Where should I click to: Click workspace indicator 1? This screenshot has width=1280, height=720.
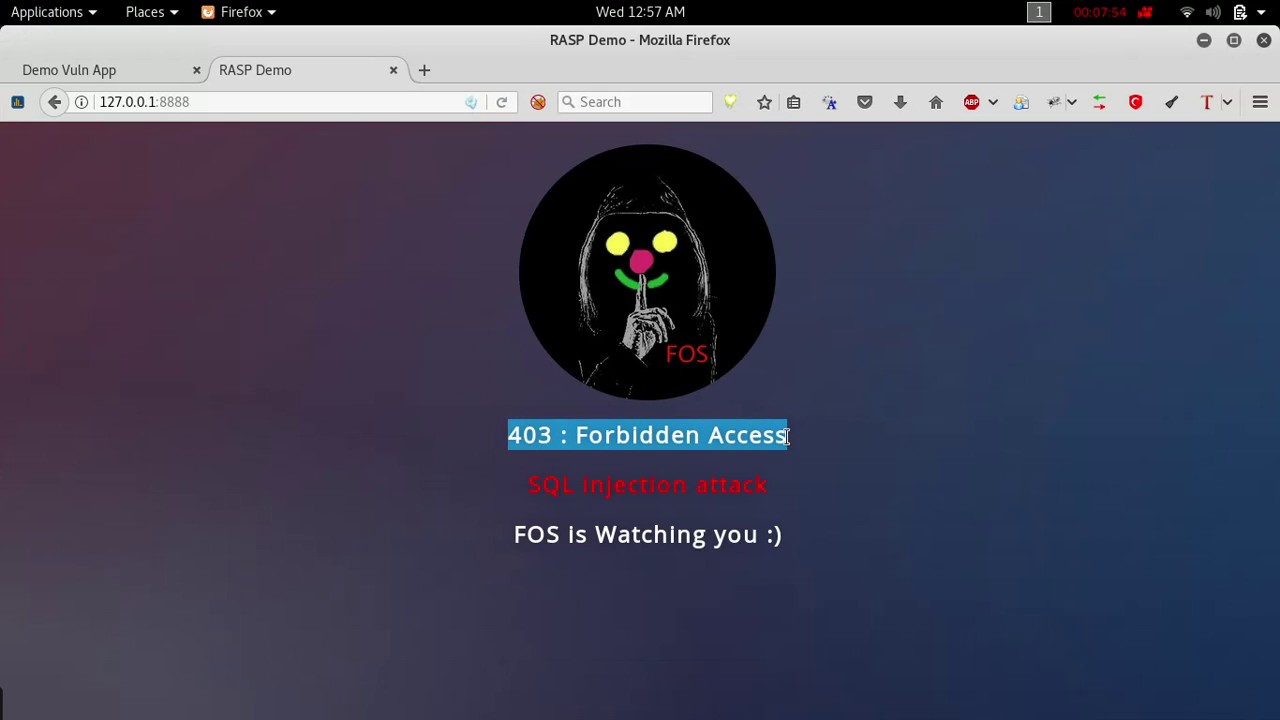pyautogui.click(x=1039, y=12)
